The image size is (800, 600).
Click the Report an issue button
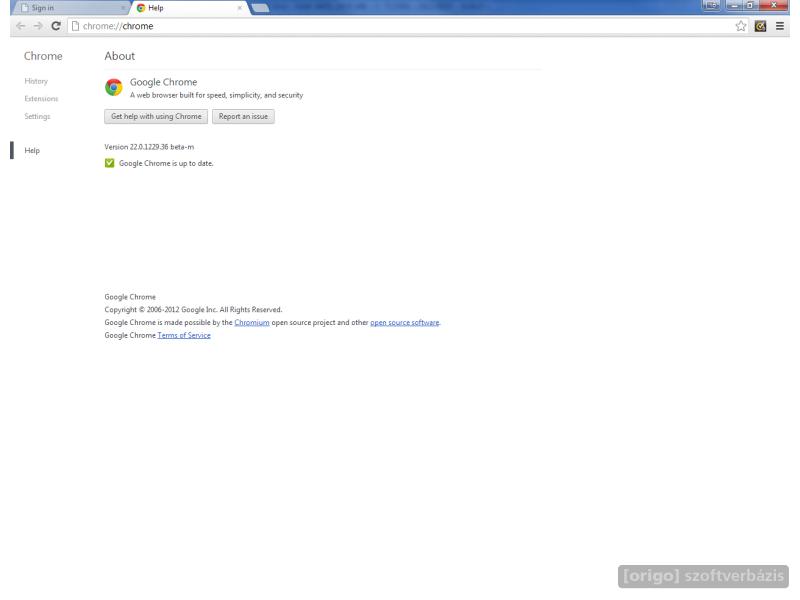pyautogui.click(x=243, y=116)
